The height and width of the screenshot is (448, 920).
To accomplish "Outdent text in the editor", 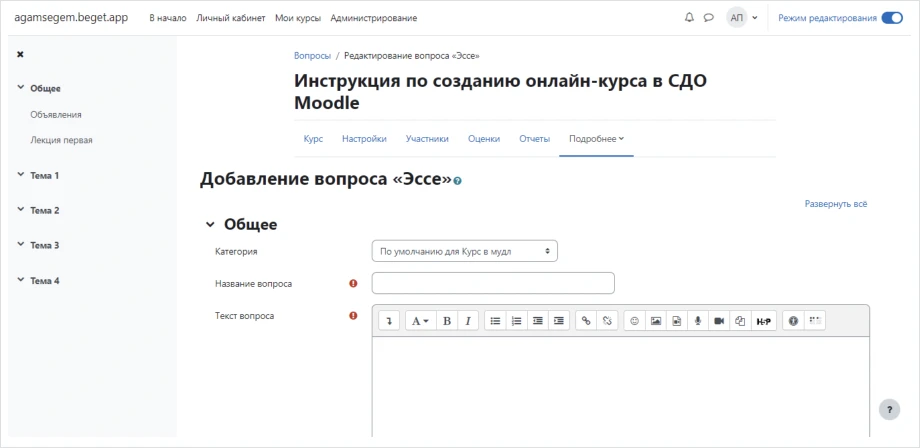I will click(x=537, y=321).
